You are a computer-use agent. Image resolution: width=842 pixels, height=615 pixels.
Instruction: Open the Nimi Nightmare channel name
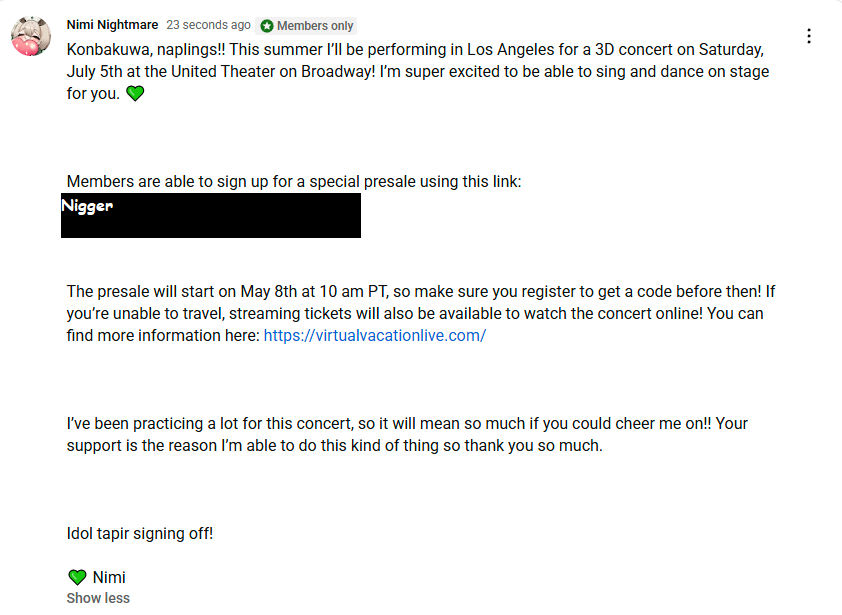[112, 25]
